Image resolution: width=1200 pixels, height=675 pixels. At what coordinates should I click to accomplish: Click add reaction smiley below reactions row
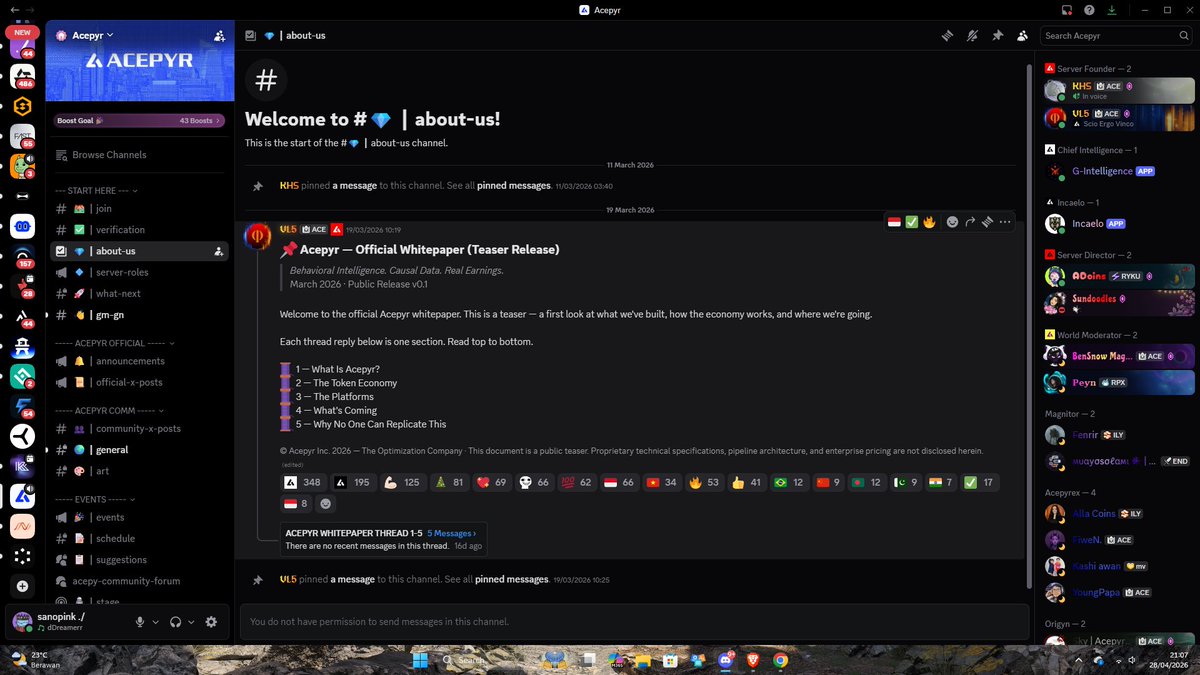pyautogui.click(x=326, y=503)
